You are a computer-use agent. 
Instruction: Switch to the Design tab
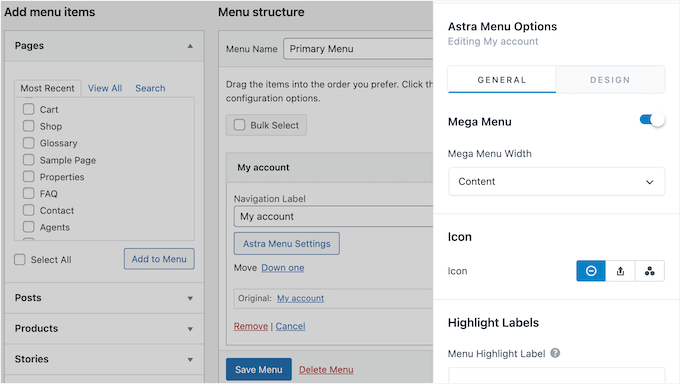point(610,80)
